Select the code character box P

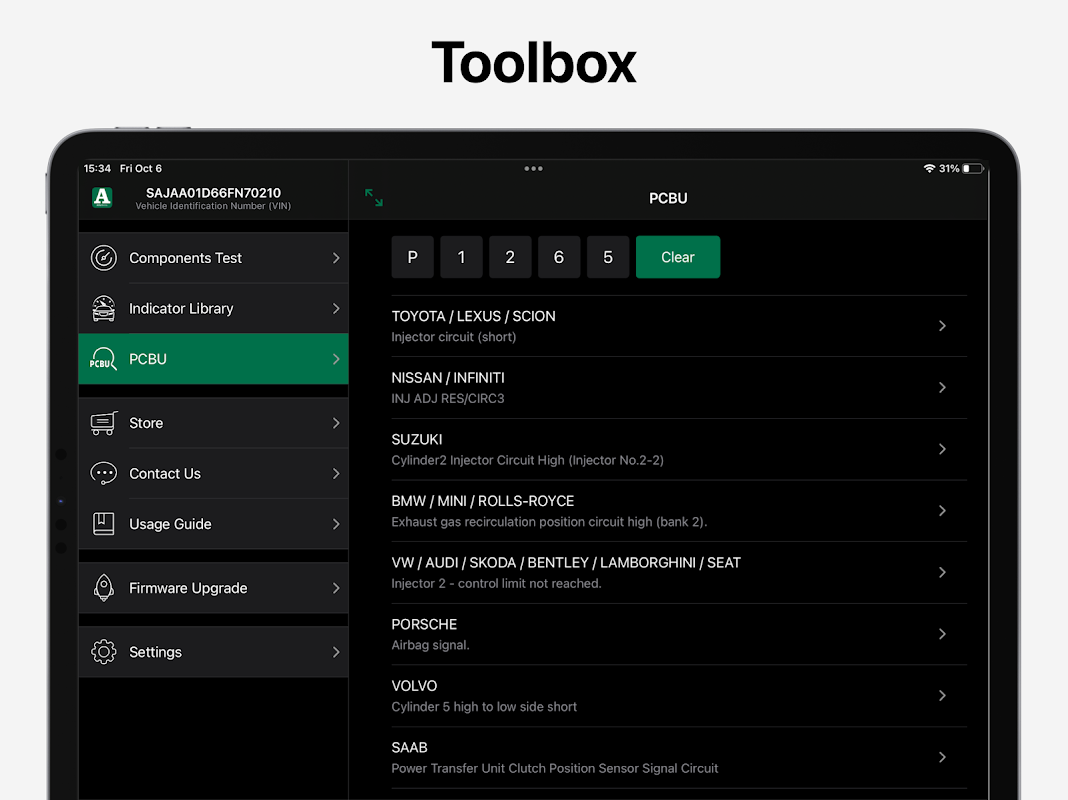[412, 257]
